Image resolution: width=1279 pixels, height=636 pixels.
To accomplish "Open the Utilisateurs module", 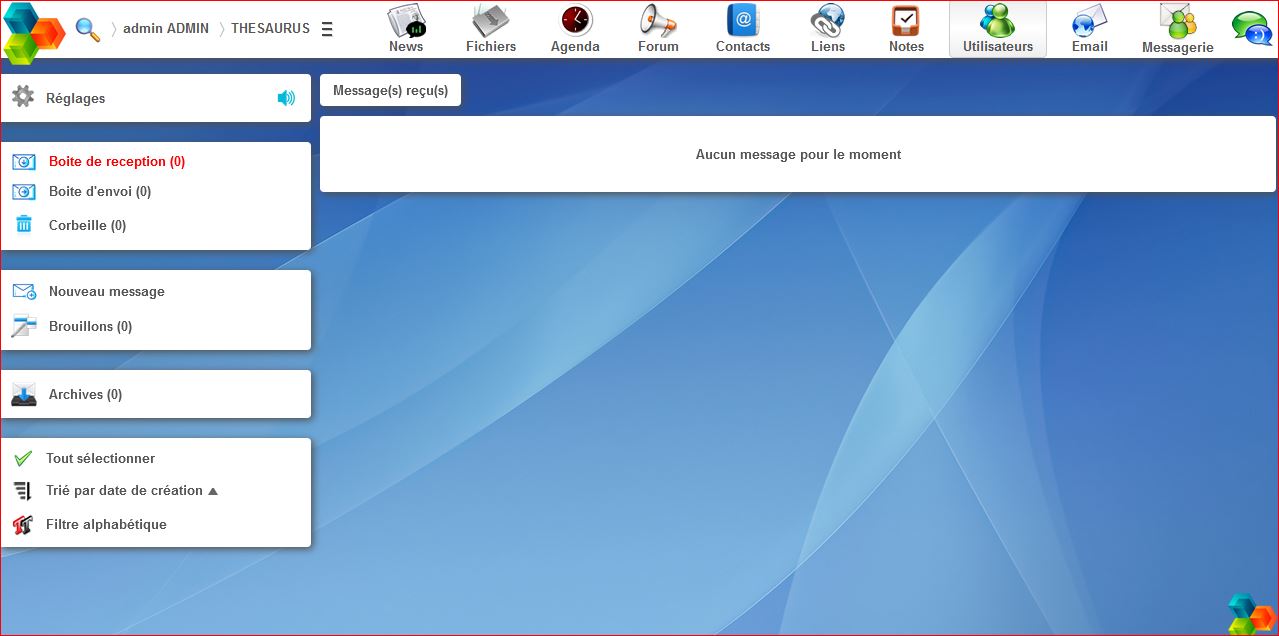I will point(997,28).
